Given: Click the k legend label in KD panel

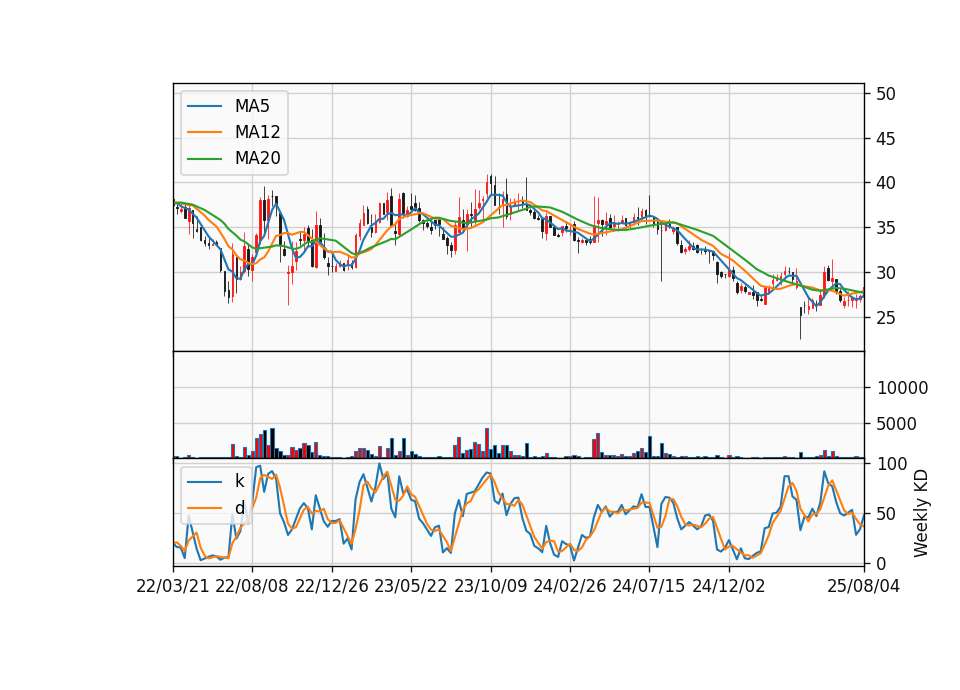Looking at the screenshot, I should pos(239,481).
